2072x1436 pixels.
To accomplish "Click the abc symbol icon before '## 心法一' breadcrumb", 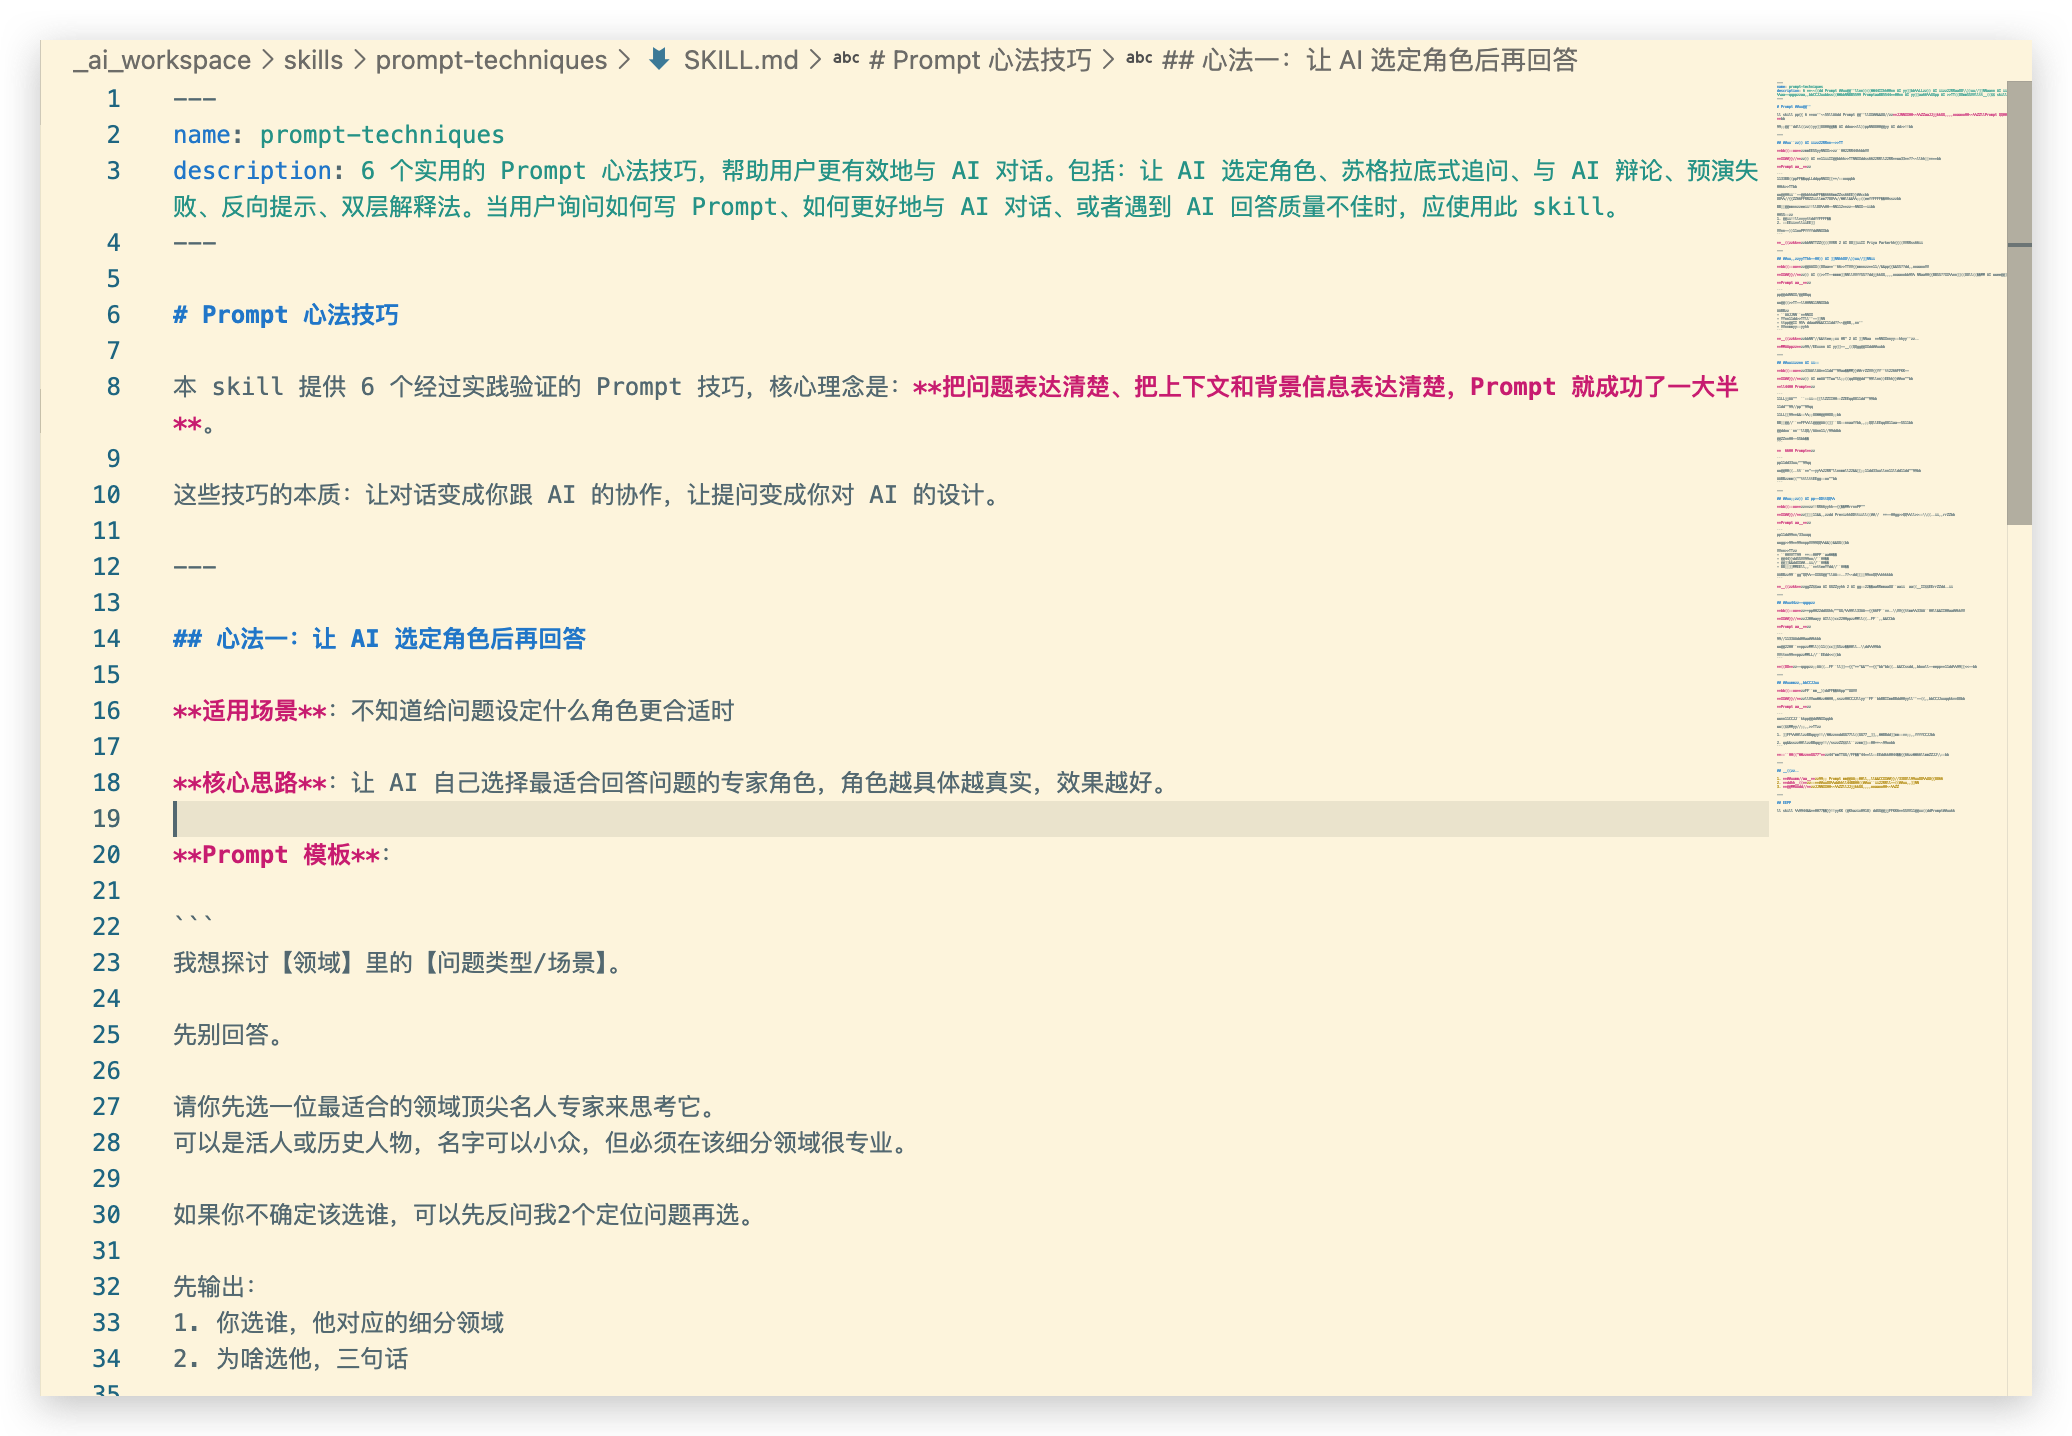I will coord(1139,59).
